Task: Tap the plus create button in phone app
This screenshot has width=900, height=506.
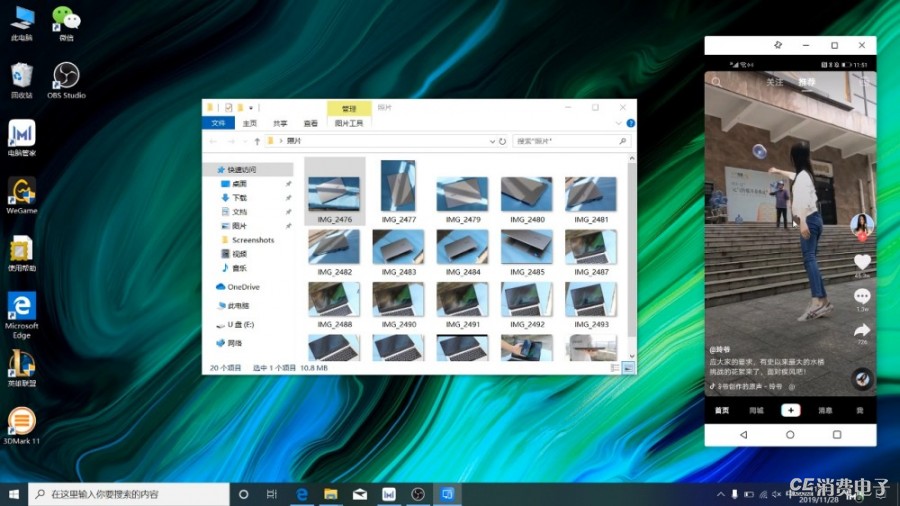Action: 790,410
